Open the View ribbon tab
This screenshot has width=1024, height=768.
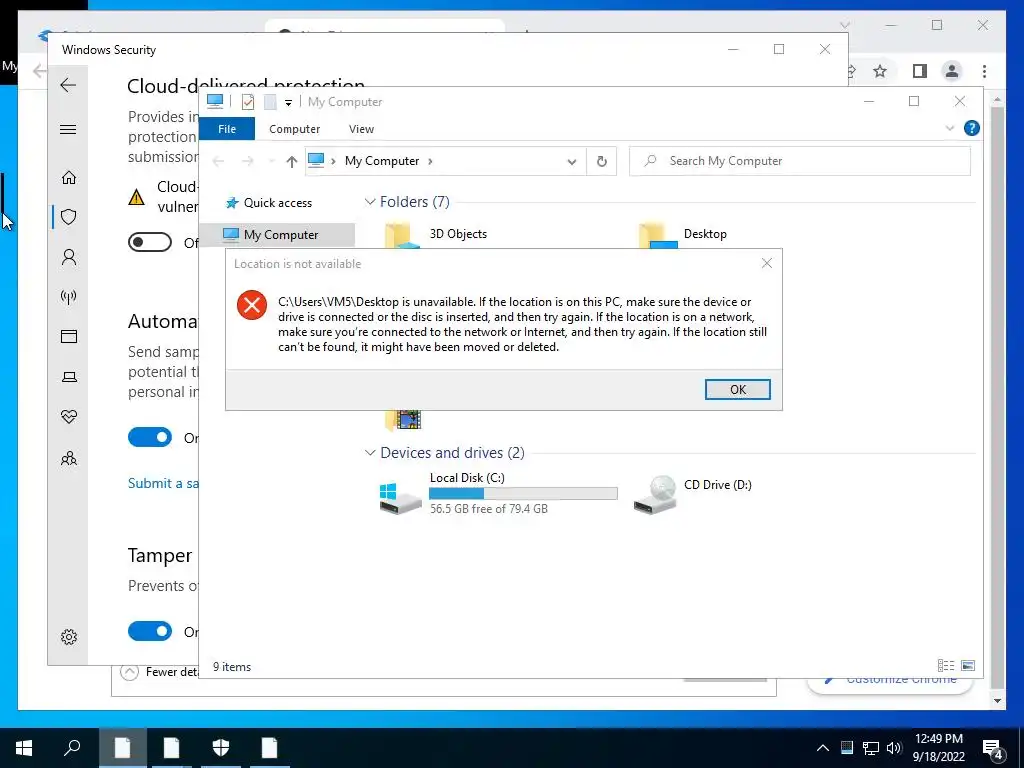pyautogui.click(x=361, y=129)
